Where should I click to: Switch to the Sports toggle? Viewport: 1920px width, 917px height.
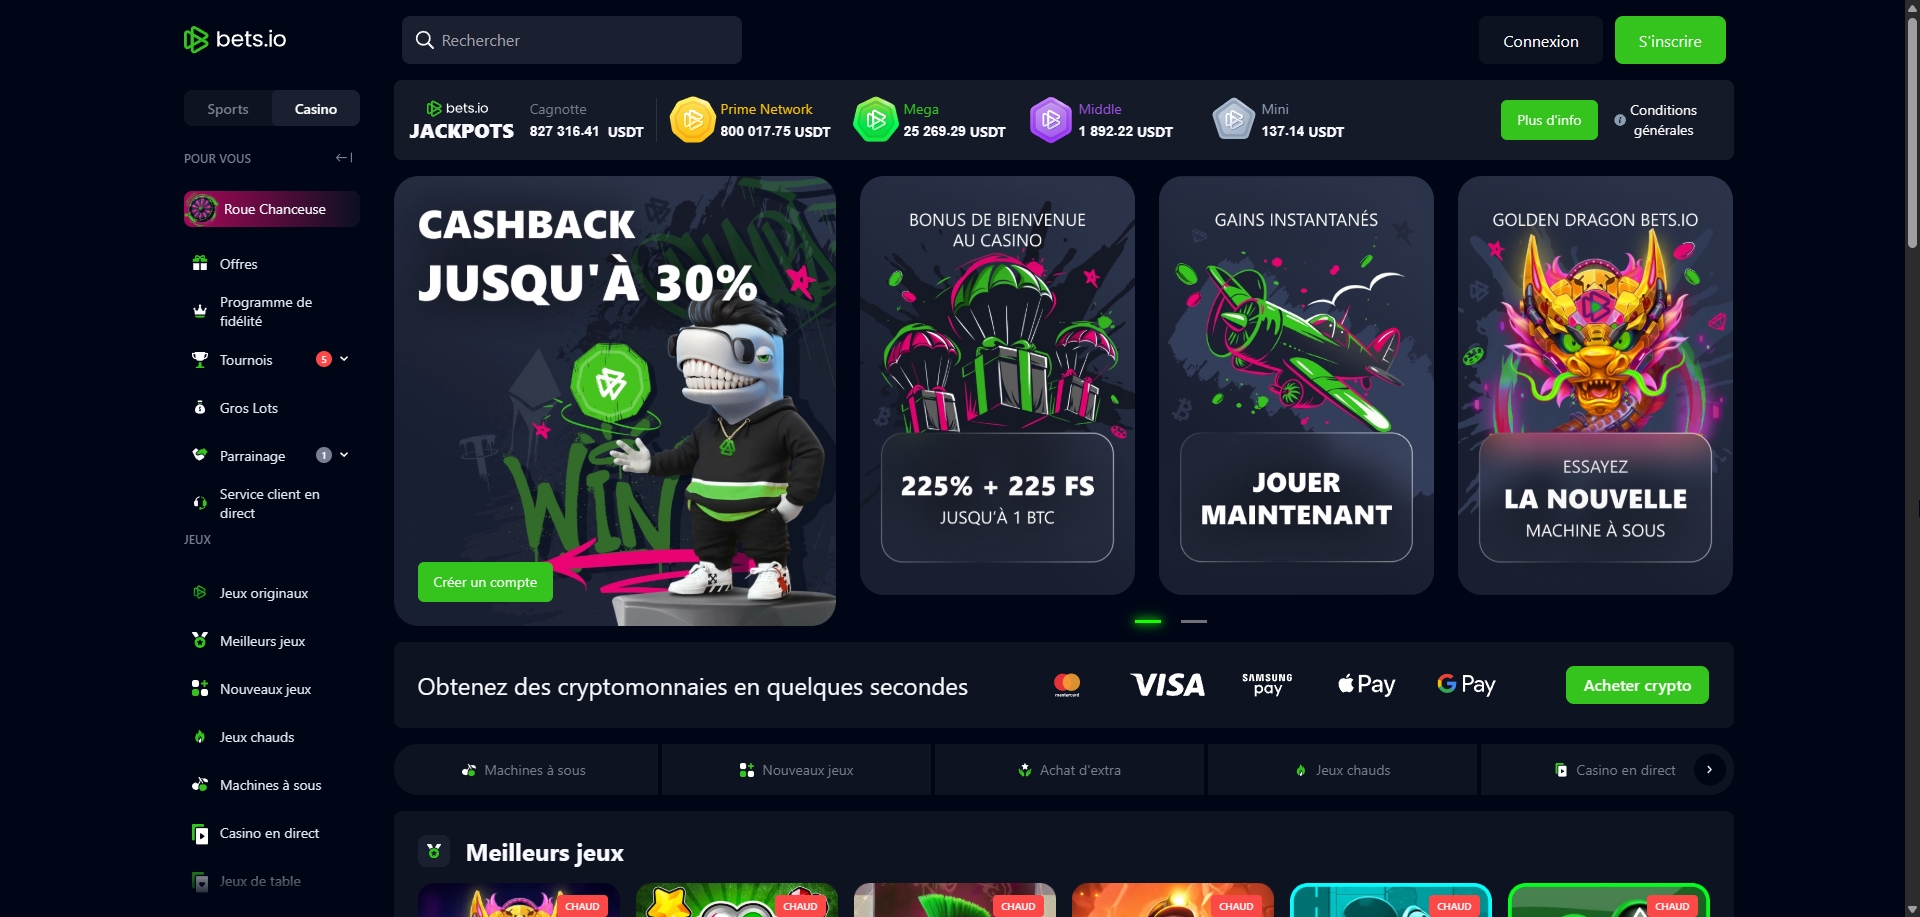[228, 109]
